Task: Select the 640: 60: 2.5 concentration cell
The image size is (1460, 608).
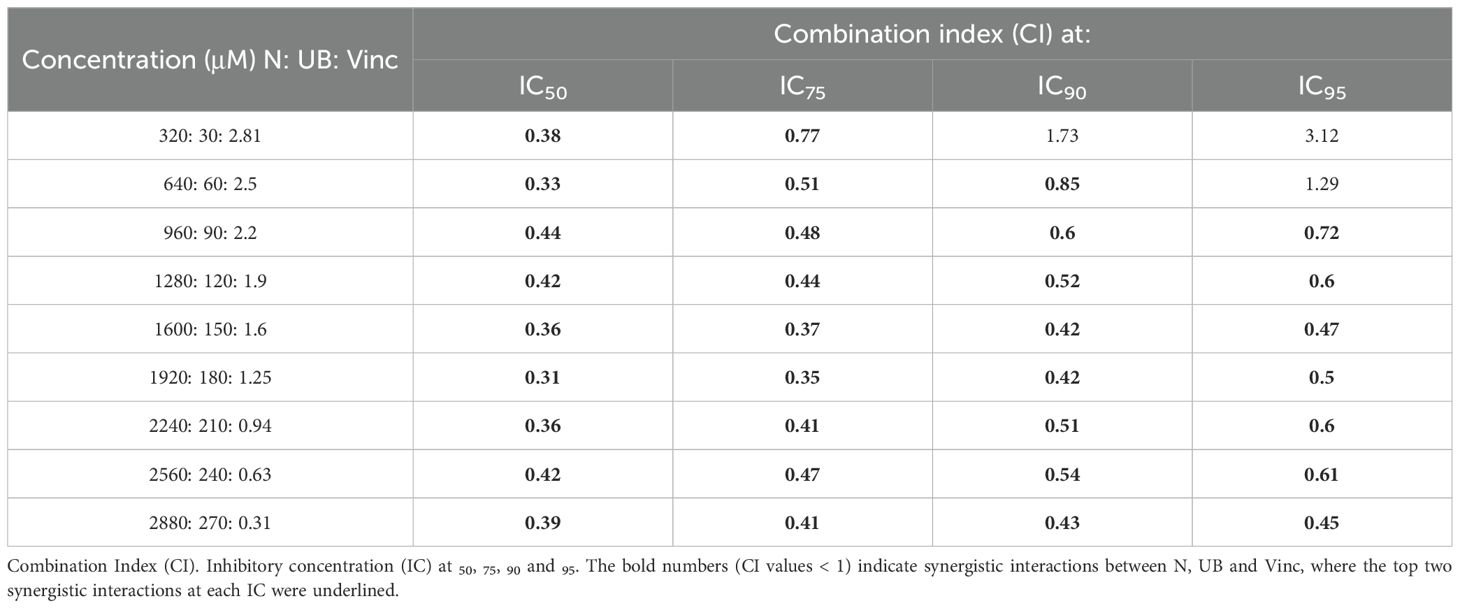Action: 210,184
